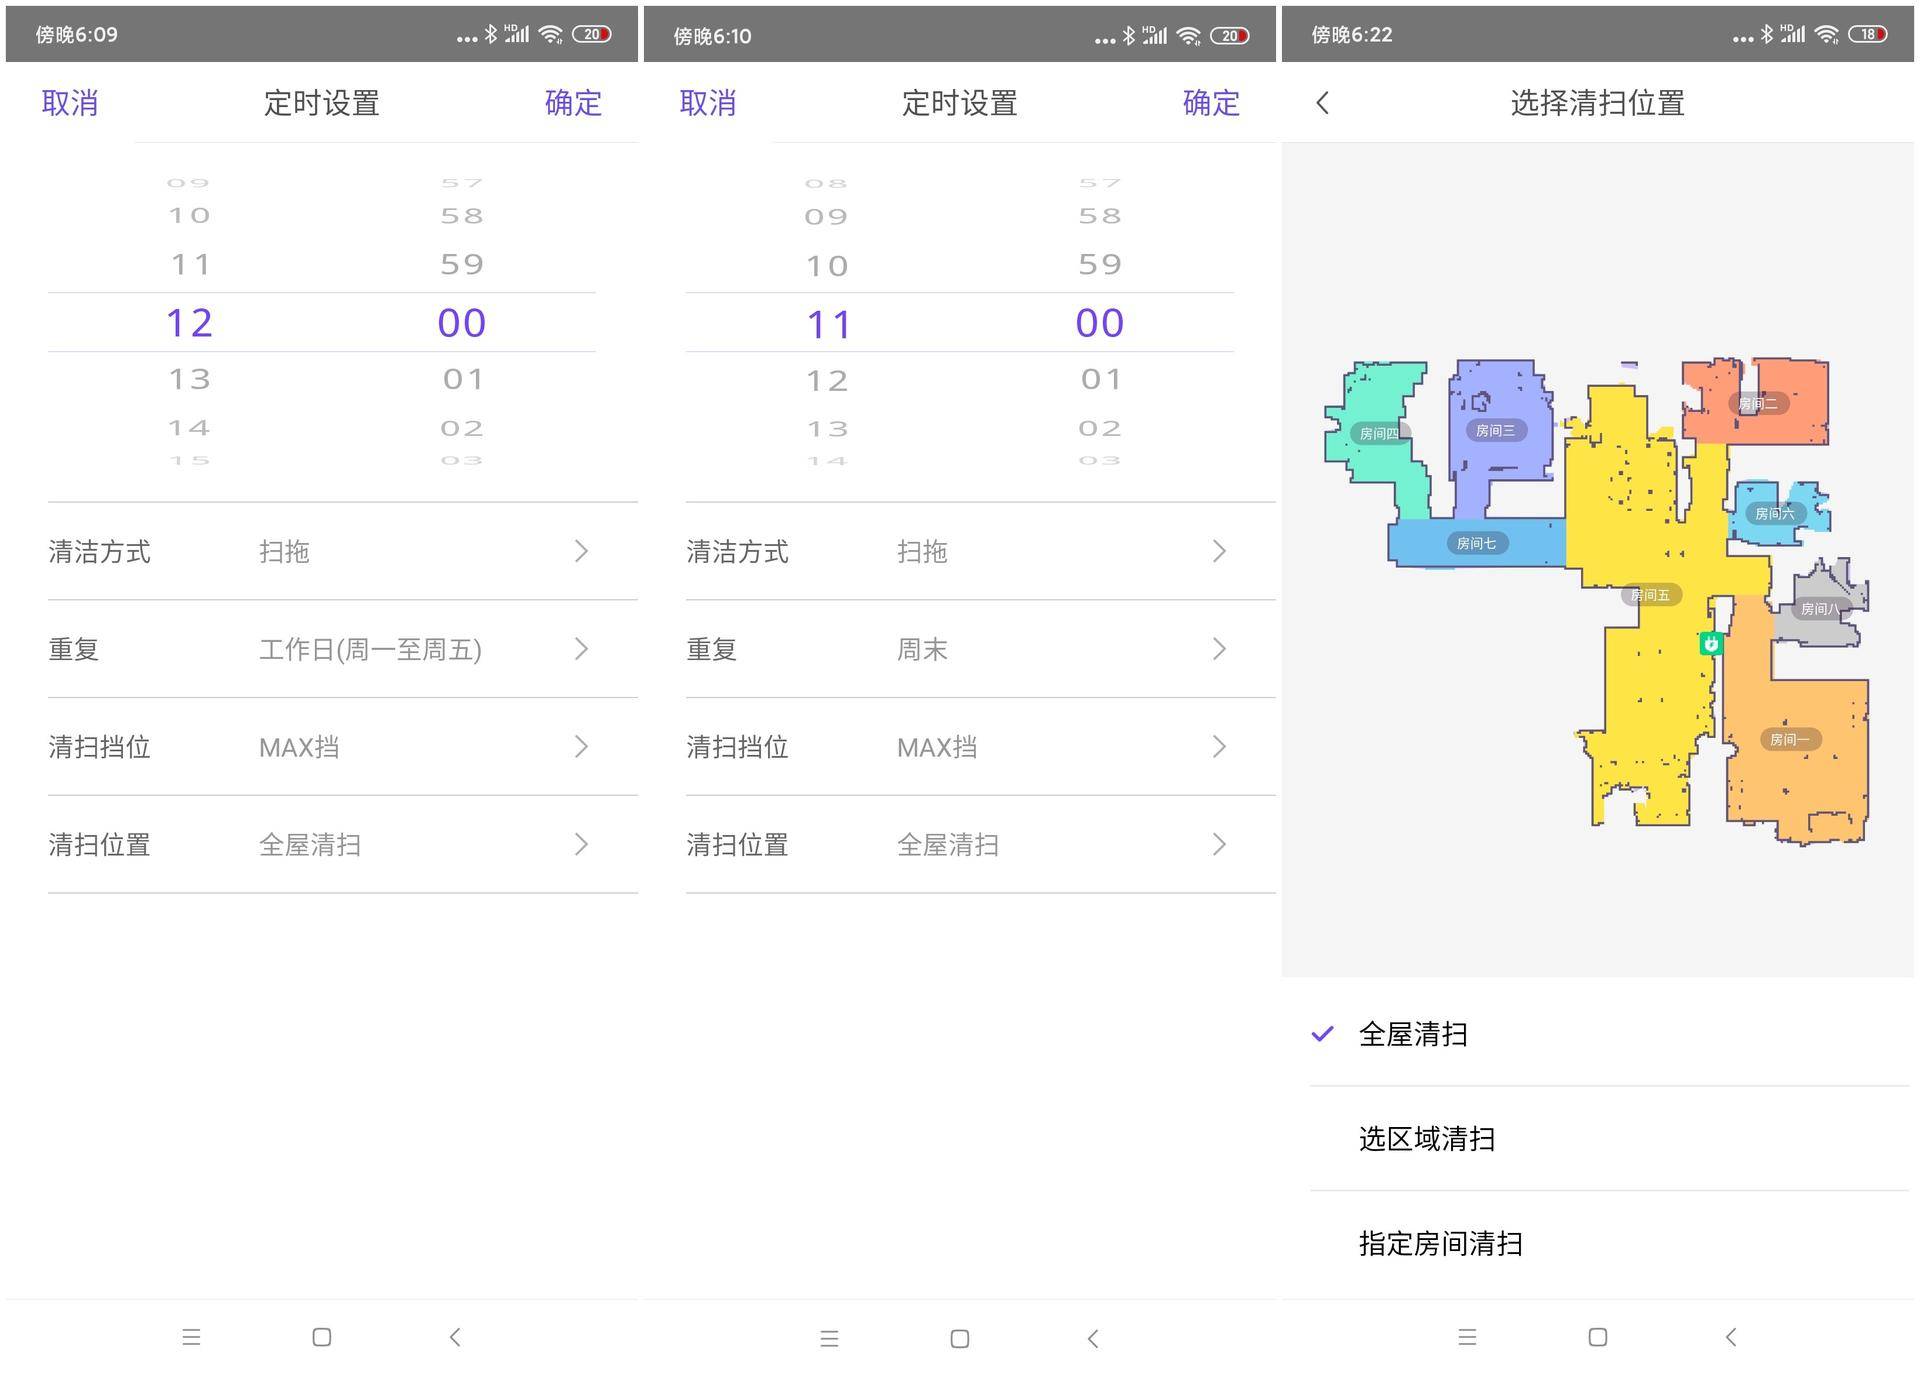Choose 指定房间清扫 option
Viewport: 1920px width, 1381px height.
coord(1439,1243)
